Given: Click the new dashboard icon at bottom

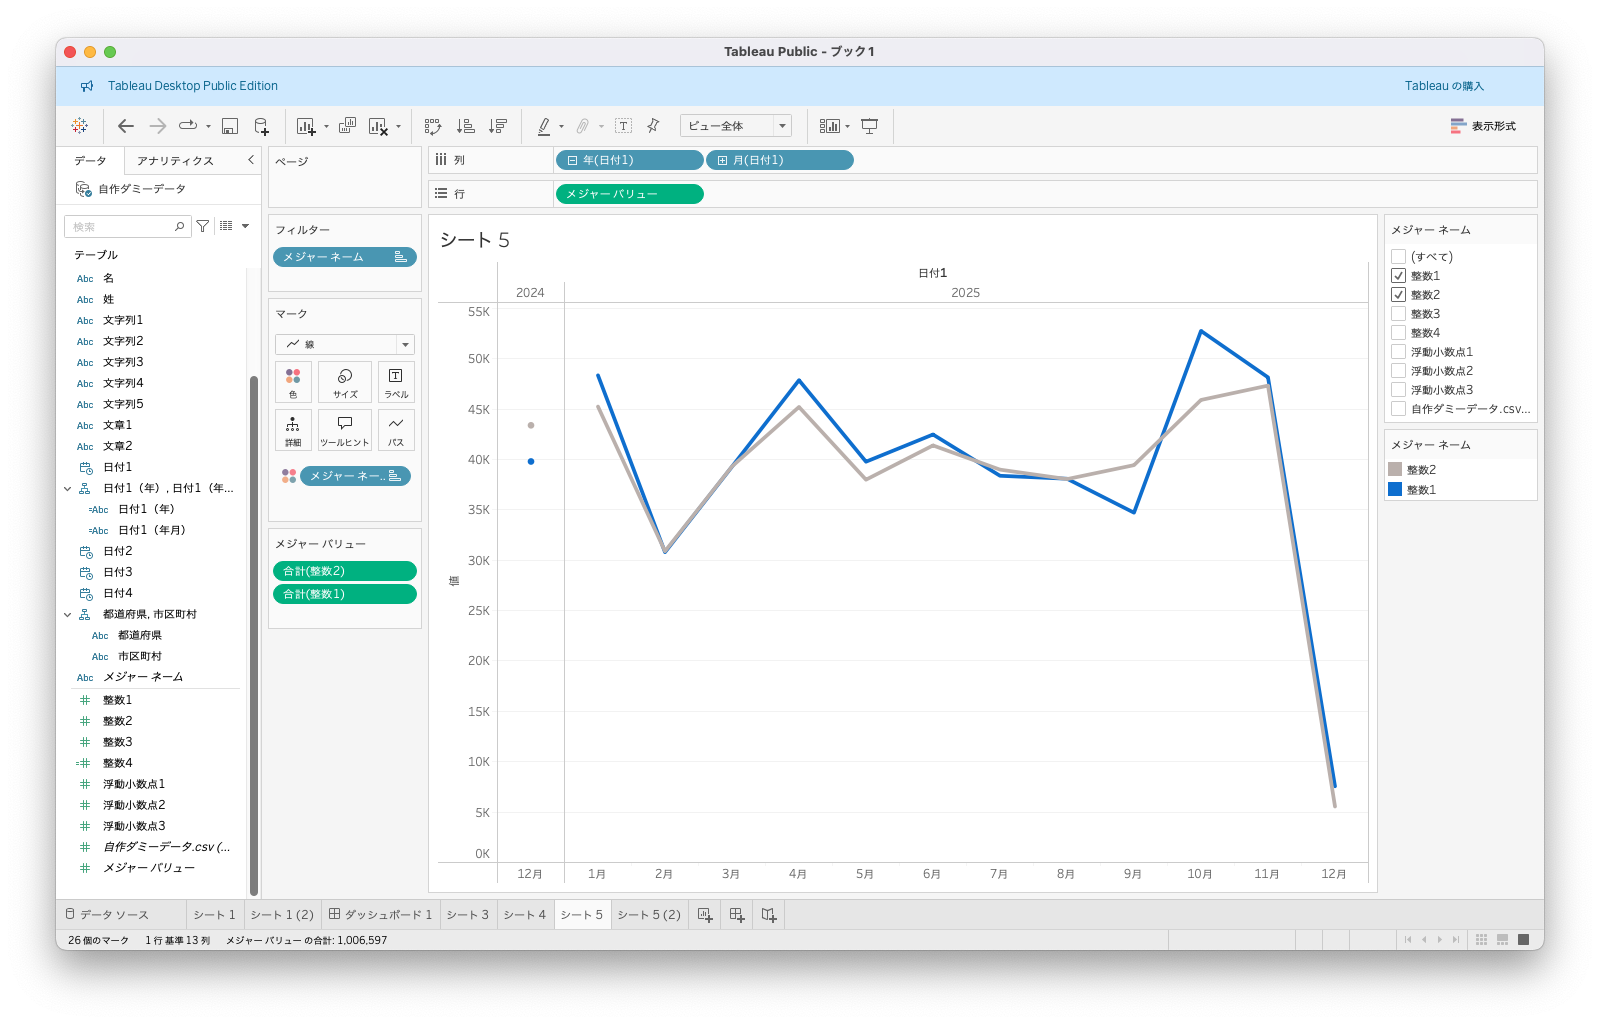Looking at the screenshot, I should pyautogui.click(x=737, y=915).
